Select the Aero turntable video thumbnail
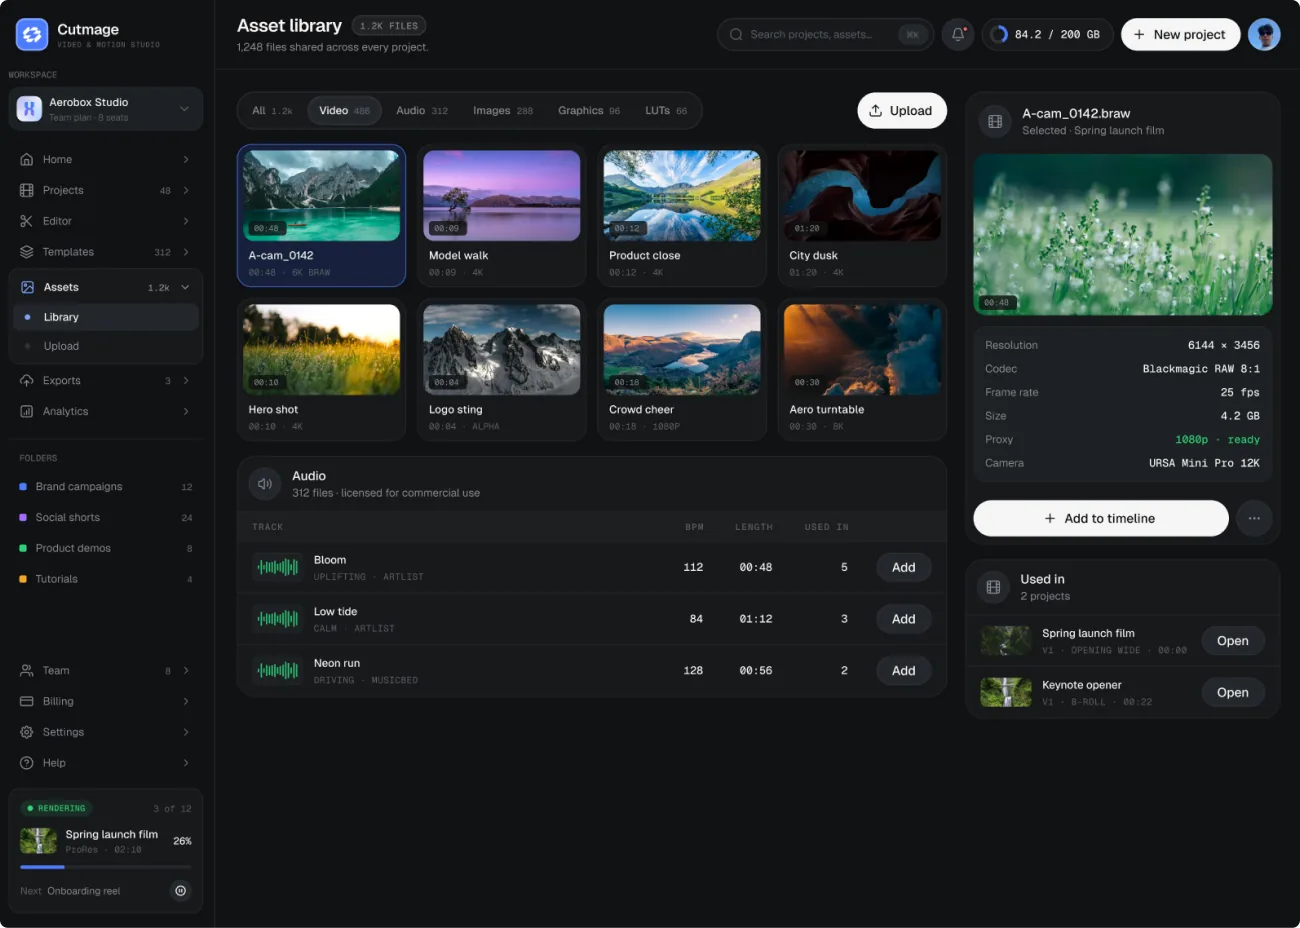This screenshot has height=928, width=1300. (x=862, y=350)
